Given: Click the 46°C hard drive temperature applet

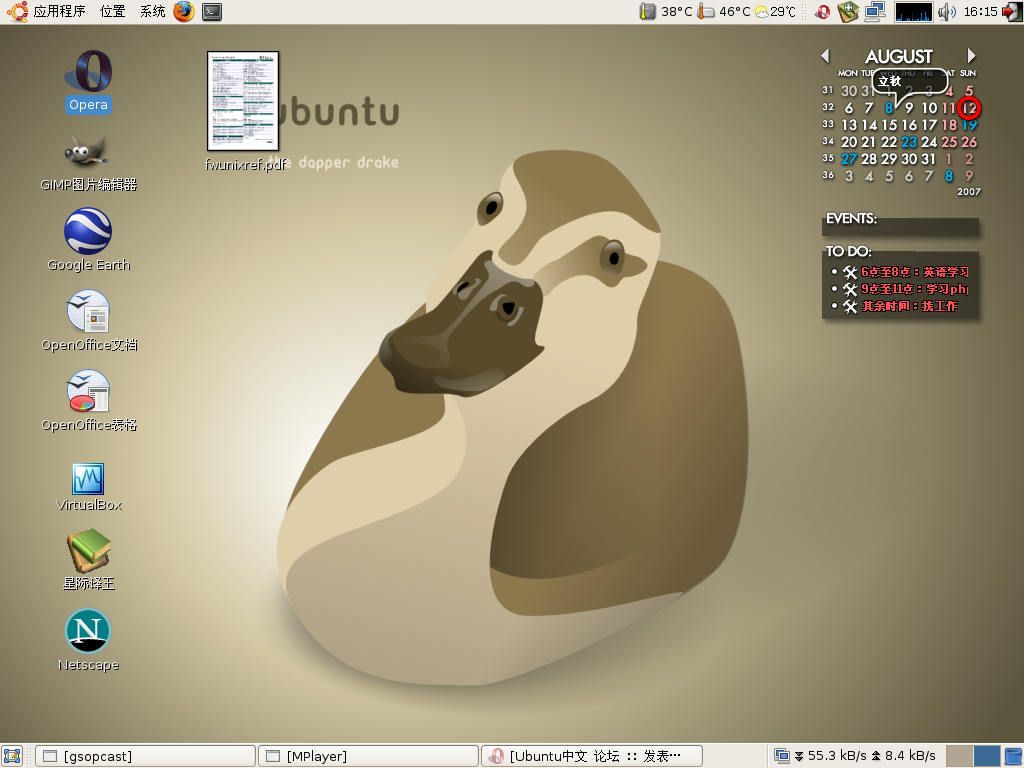Looking at the screenshot, I should [x=724, y=11].
